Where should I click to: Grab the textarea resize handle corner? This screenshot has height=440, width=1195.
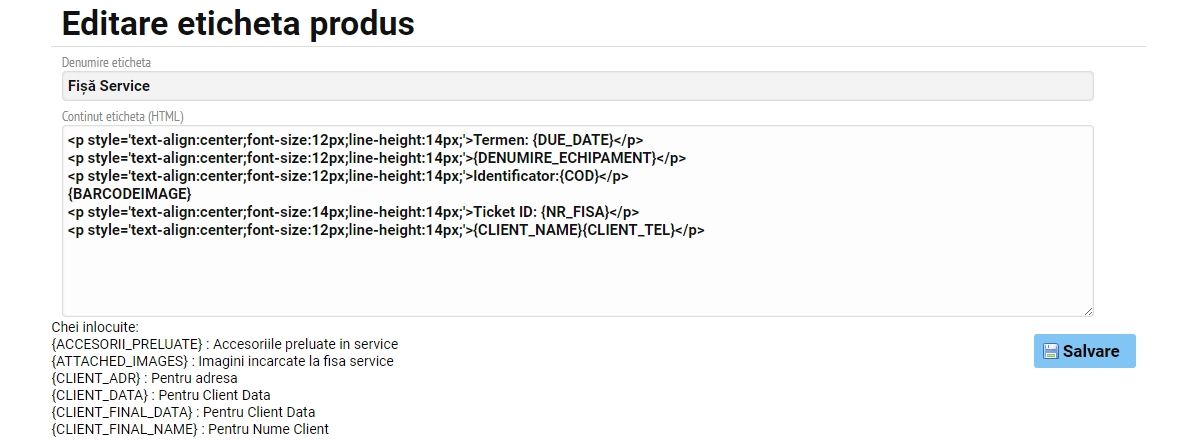tap(1088, 311)
